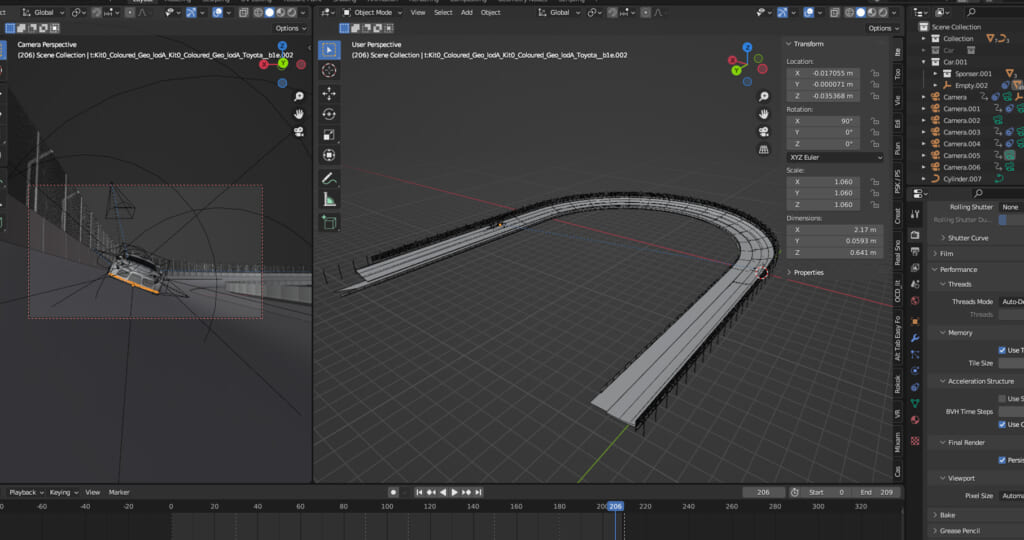Click the Options button in right viewport
The height and width of the screenshot is (540, 1024).
tap(878, 28)
